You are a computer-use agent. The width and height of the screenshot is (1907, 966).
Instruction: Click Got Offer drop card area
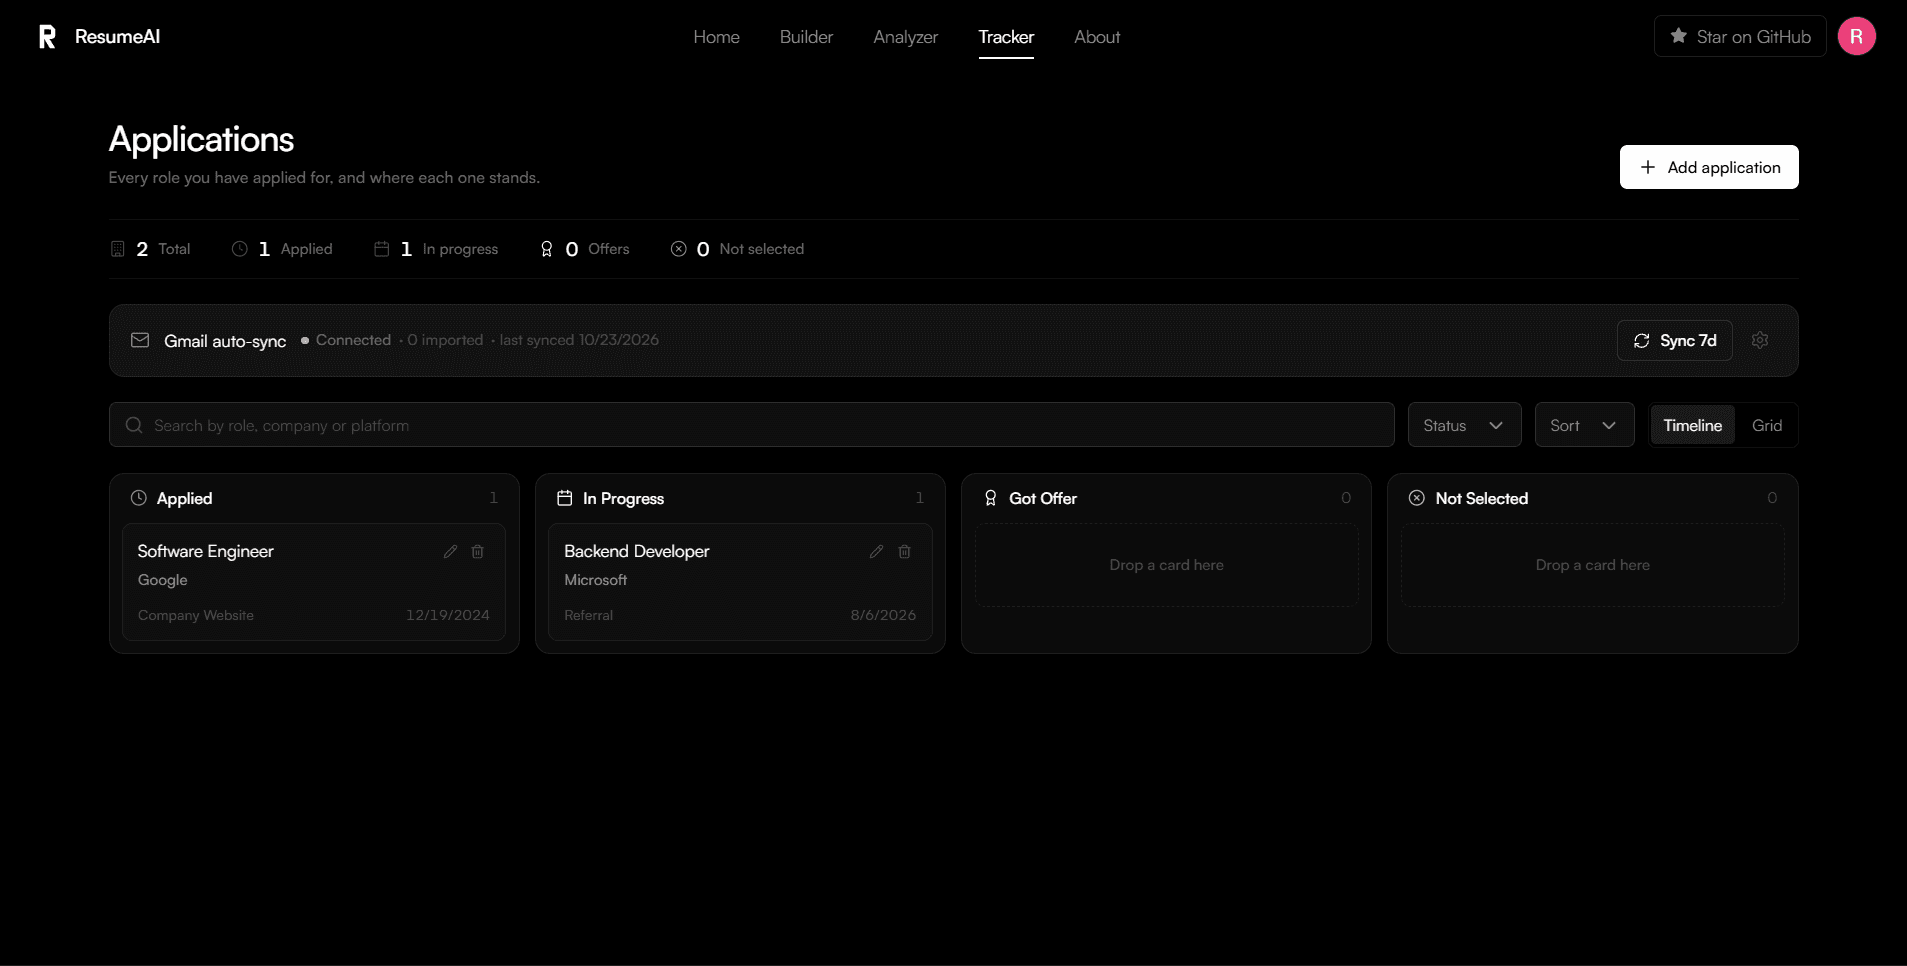coord(1166,565)
